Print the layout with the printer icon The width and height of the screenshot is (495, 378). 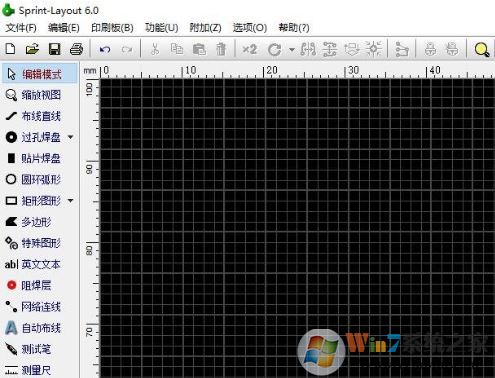click(x=76, y=49)
